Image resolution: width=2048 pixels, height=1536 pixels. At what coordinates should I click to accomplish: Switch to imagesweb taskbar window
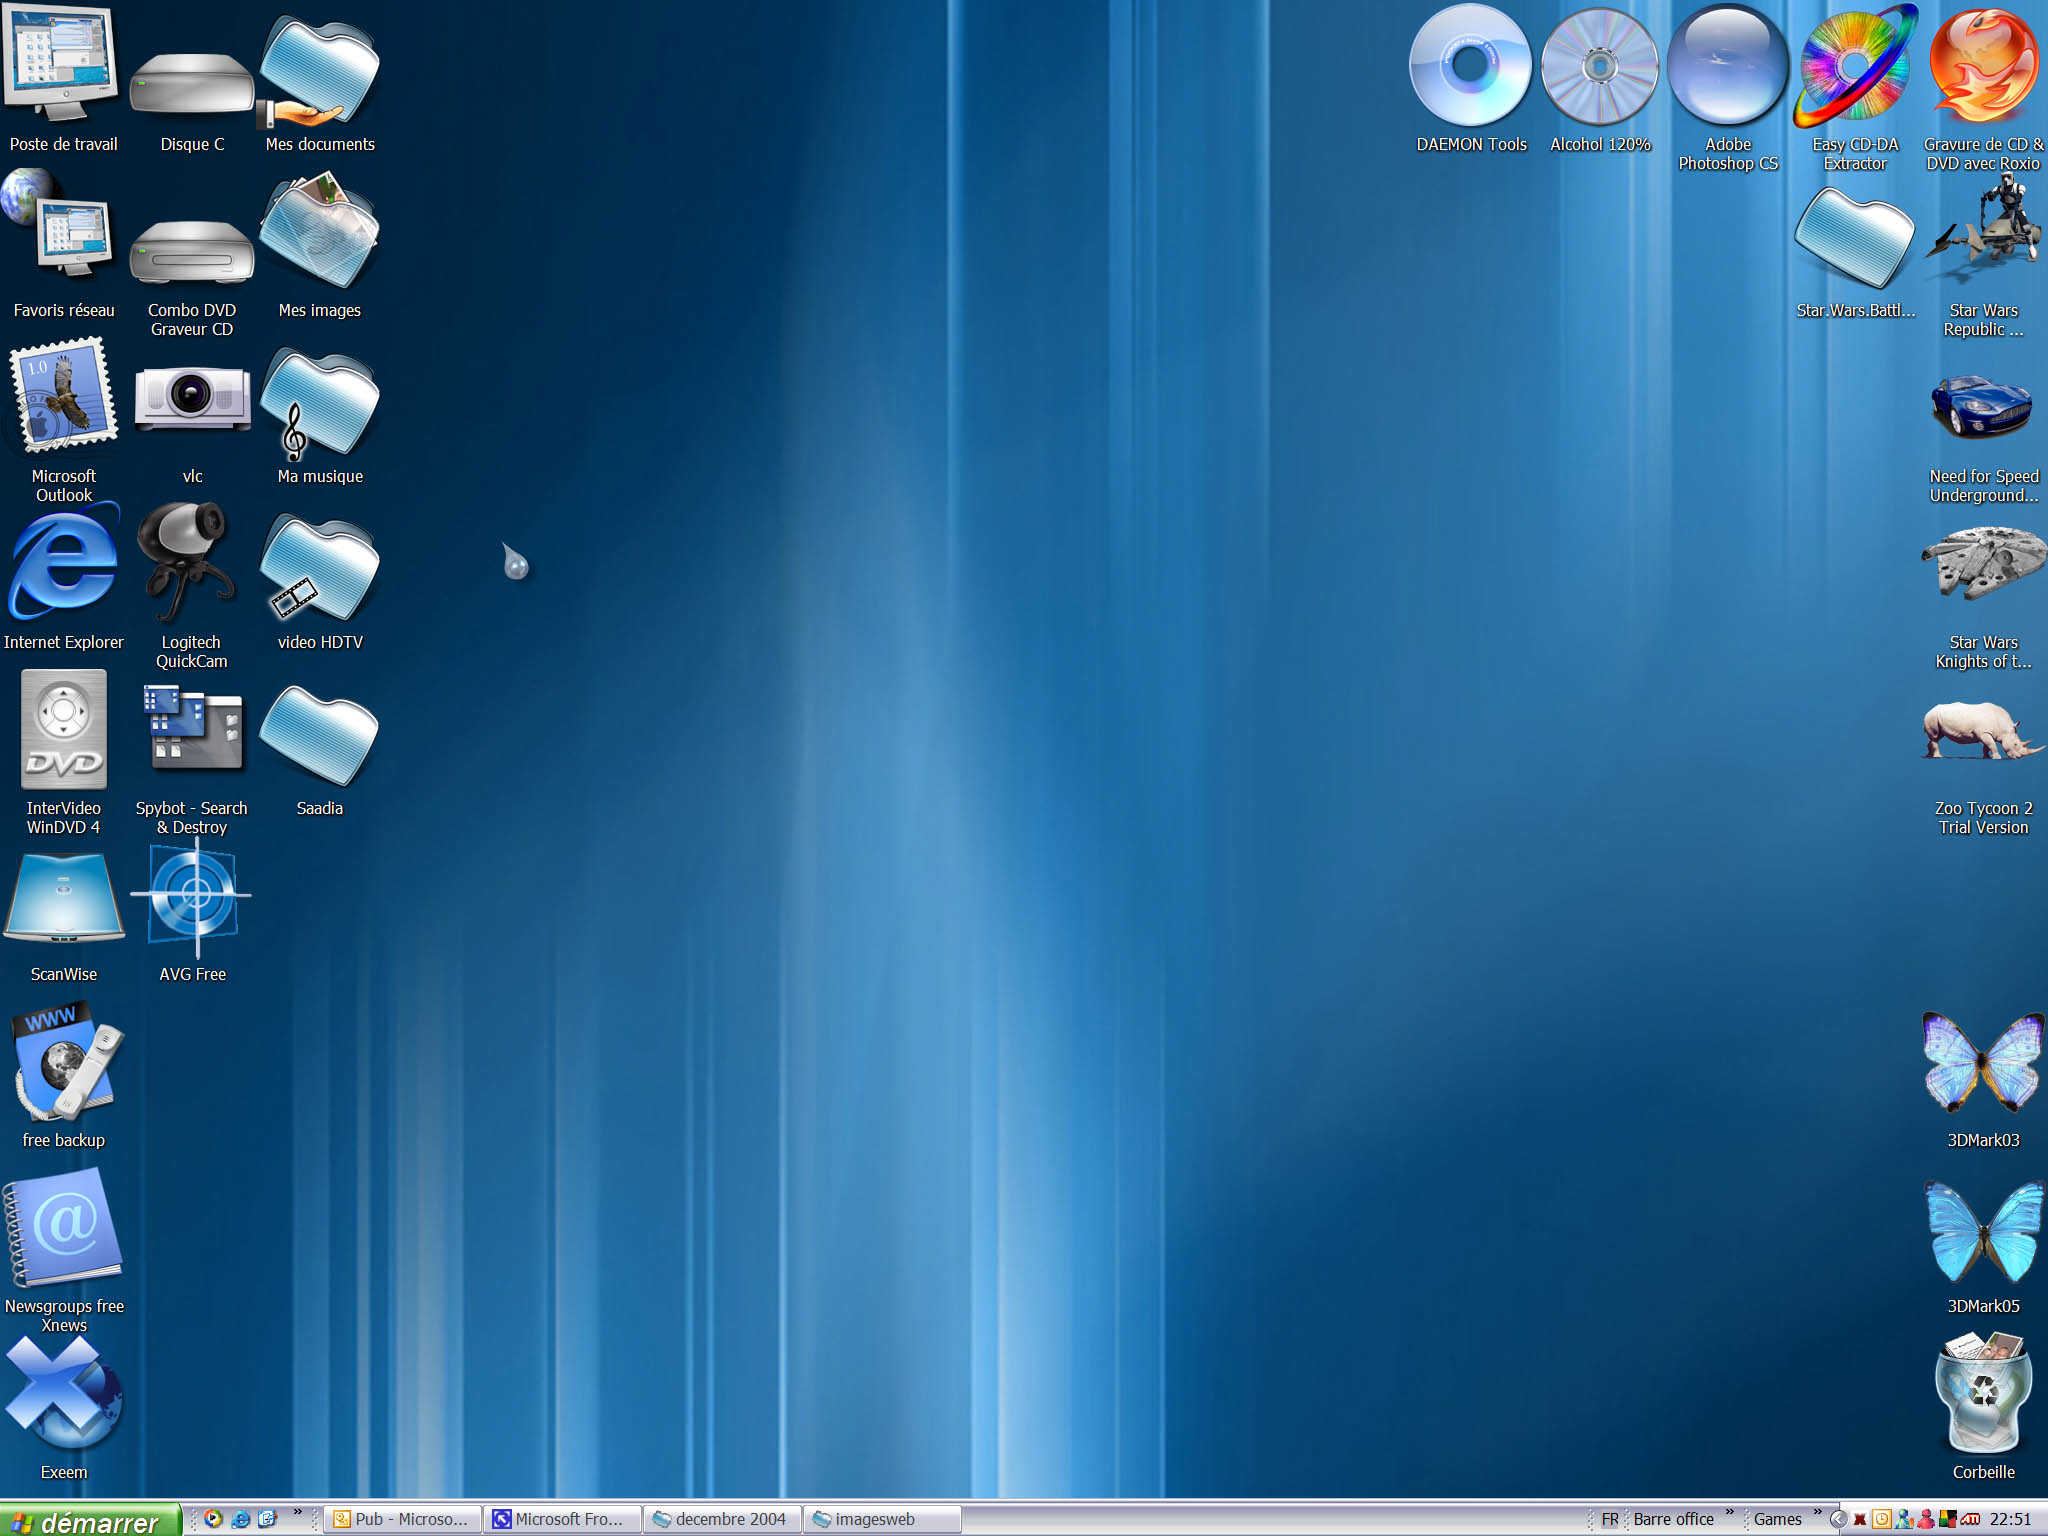coord(882,1519)
